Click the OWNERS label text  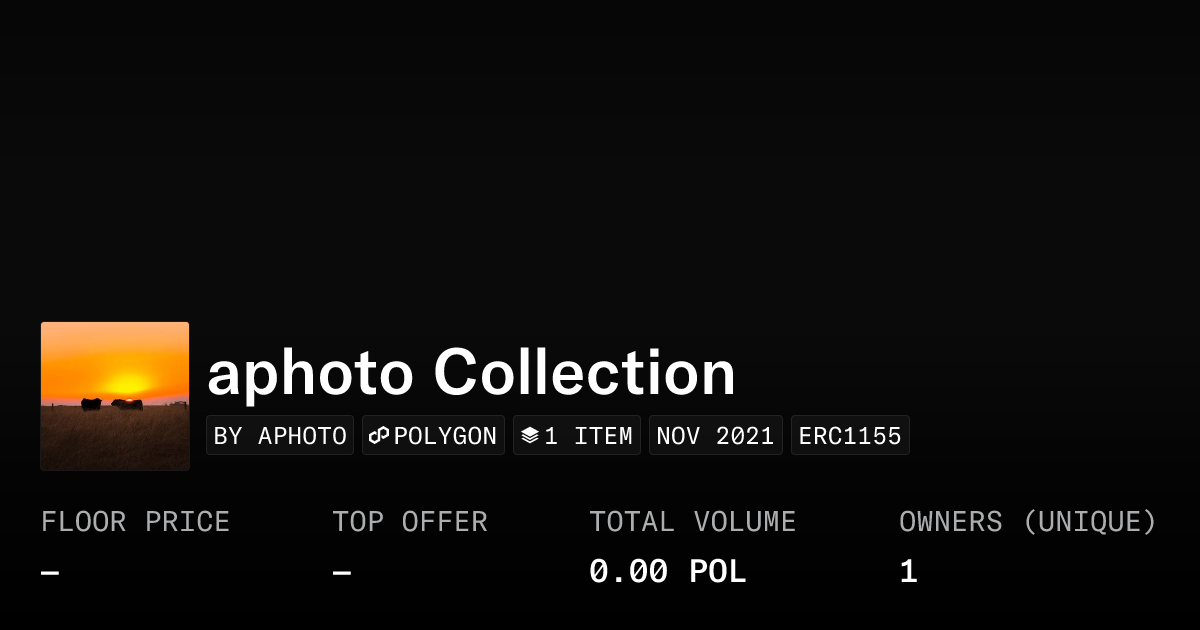[950, 522]
